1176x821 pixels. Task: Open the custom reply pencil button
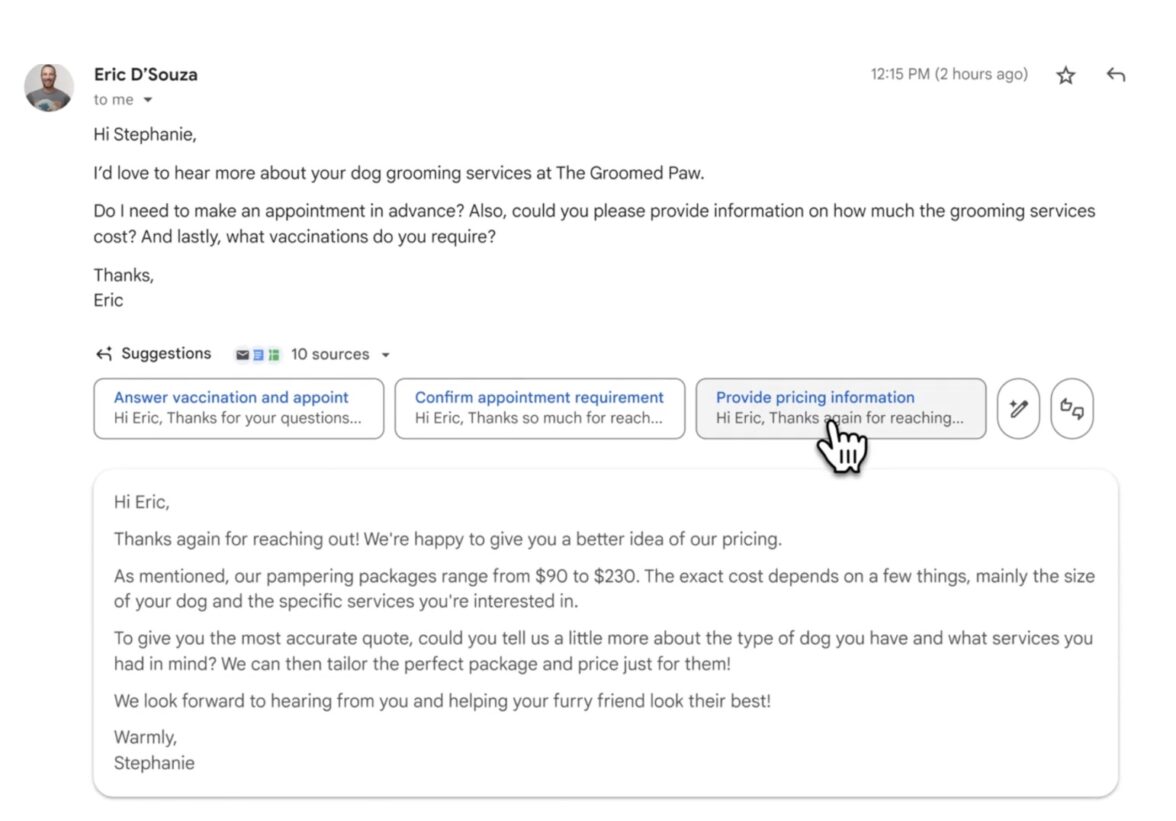tap(1019, 408)
